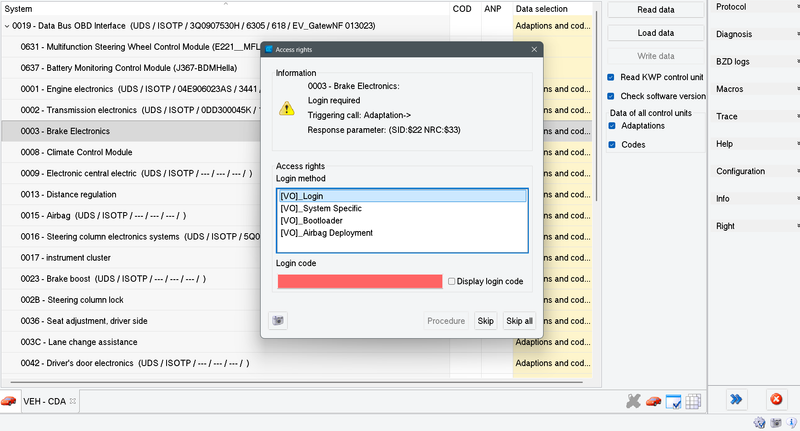Select 0013 Distance regulation row
This screenshot has width=800, height=431.
131,194
